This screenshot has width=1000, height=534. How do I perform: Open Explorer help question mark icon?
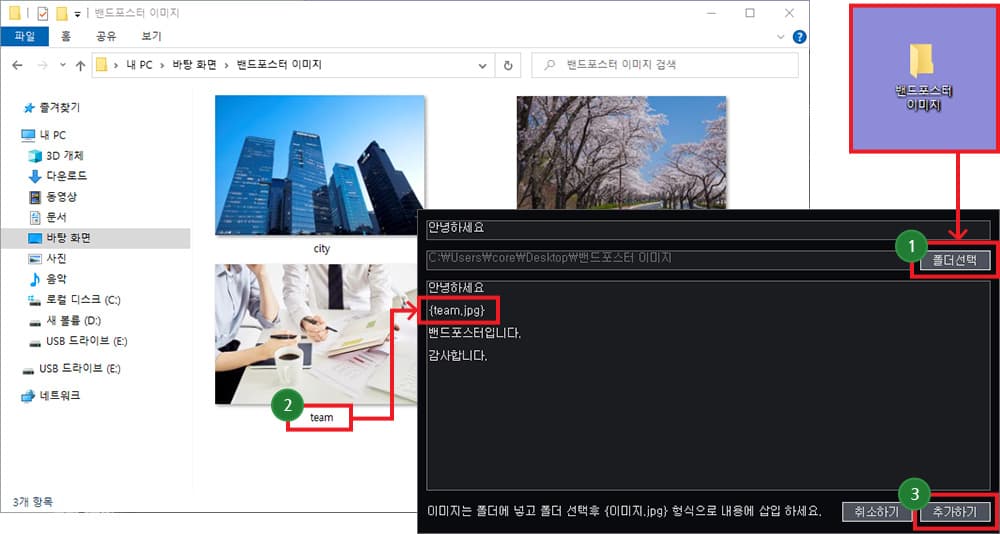click(x=799, y=36)
